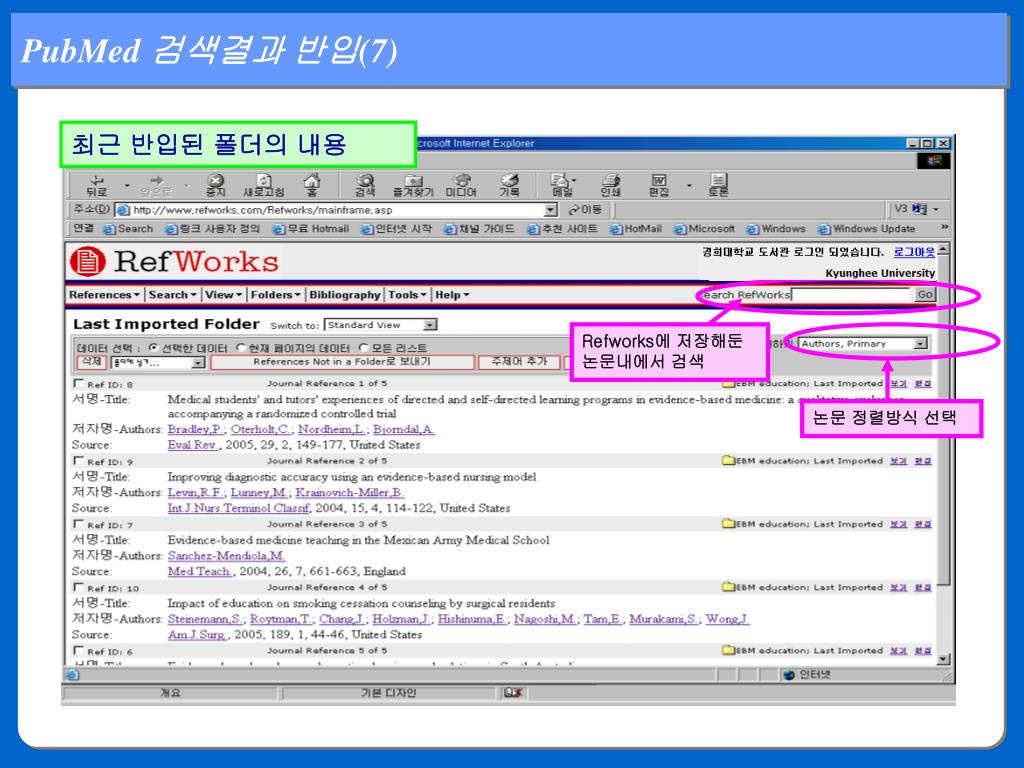This screenshot has width=1024, height=768.
Task: Open author link Sanchez-Mendiola,M.
Action: point(226,556)
